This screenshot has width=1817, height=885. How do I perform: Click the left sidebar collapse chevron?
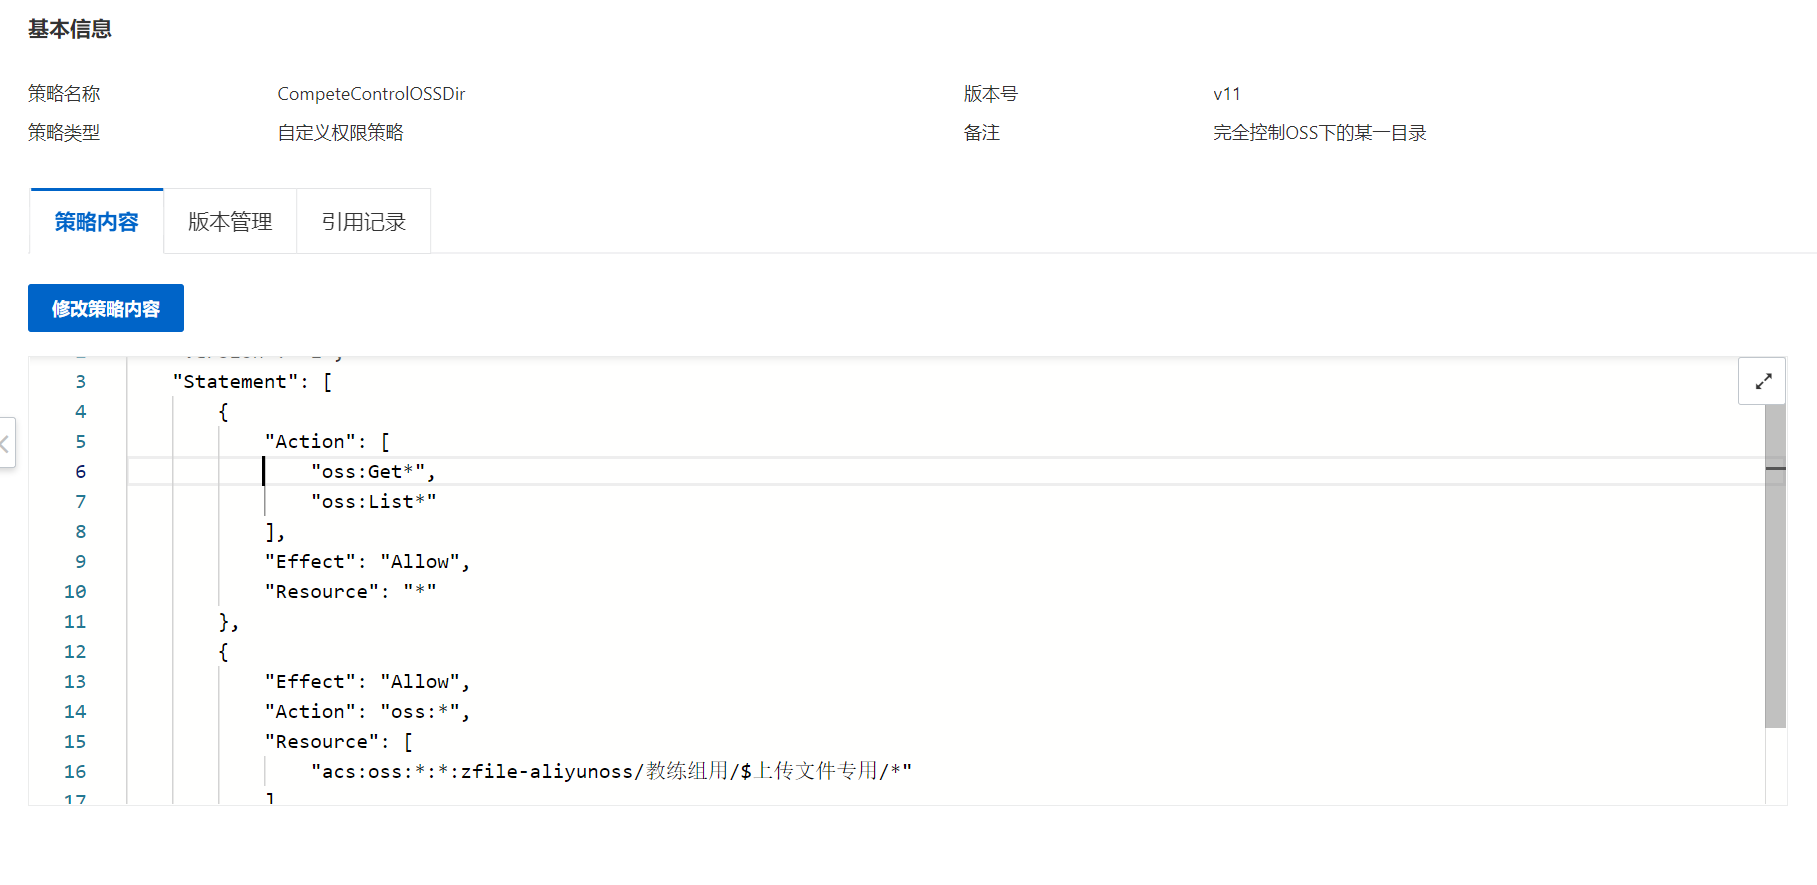[6, 443]
